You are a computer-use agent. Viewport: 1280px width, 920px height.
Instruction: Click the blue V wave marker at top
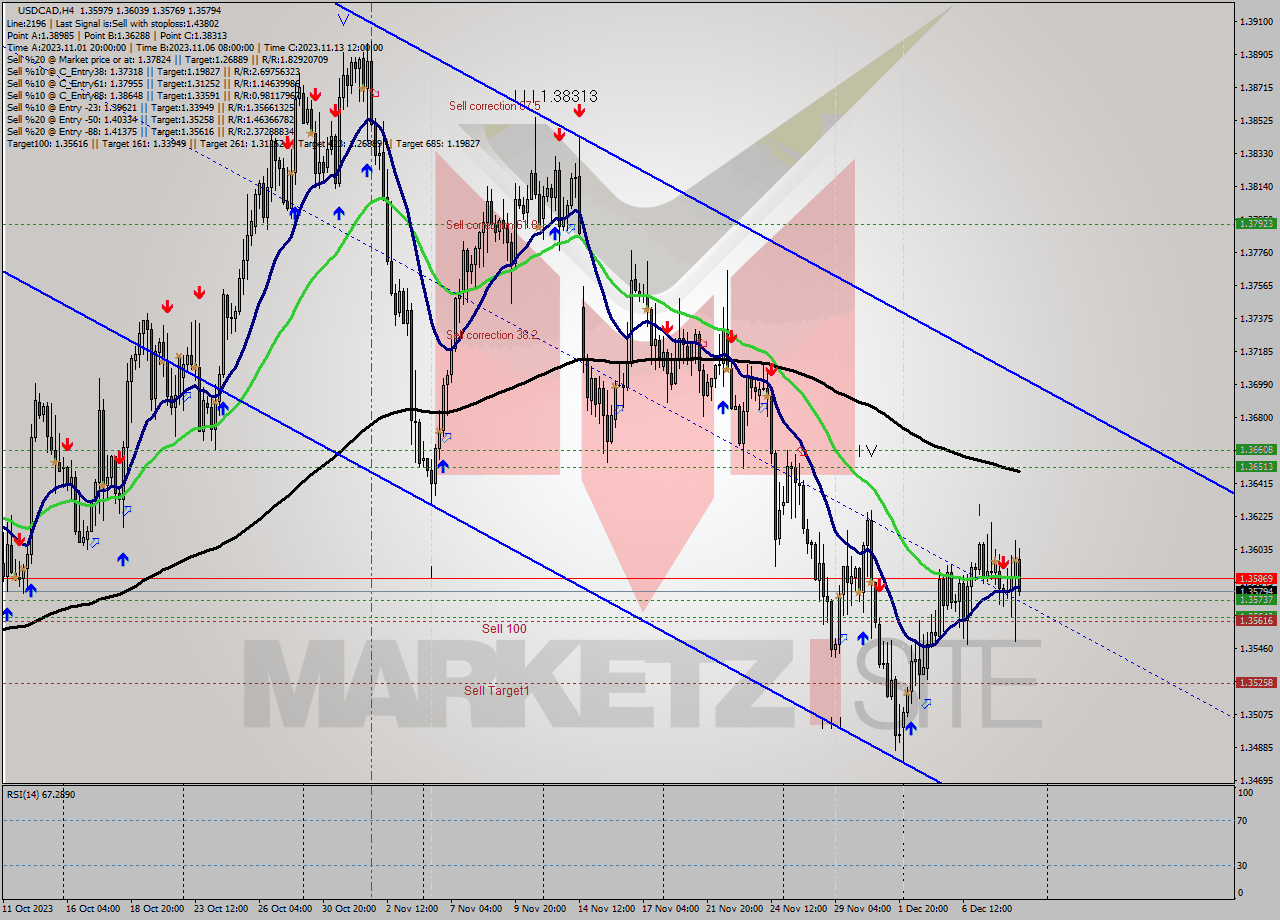click(x=343, y=18)
